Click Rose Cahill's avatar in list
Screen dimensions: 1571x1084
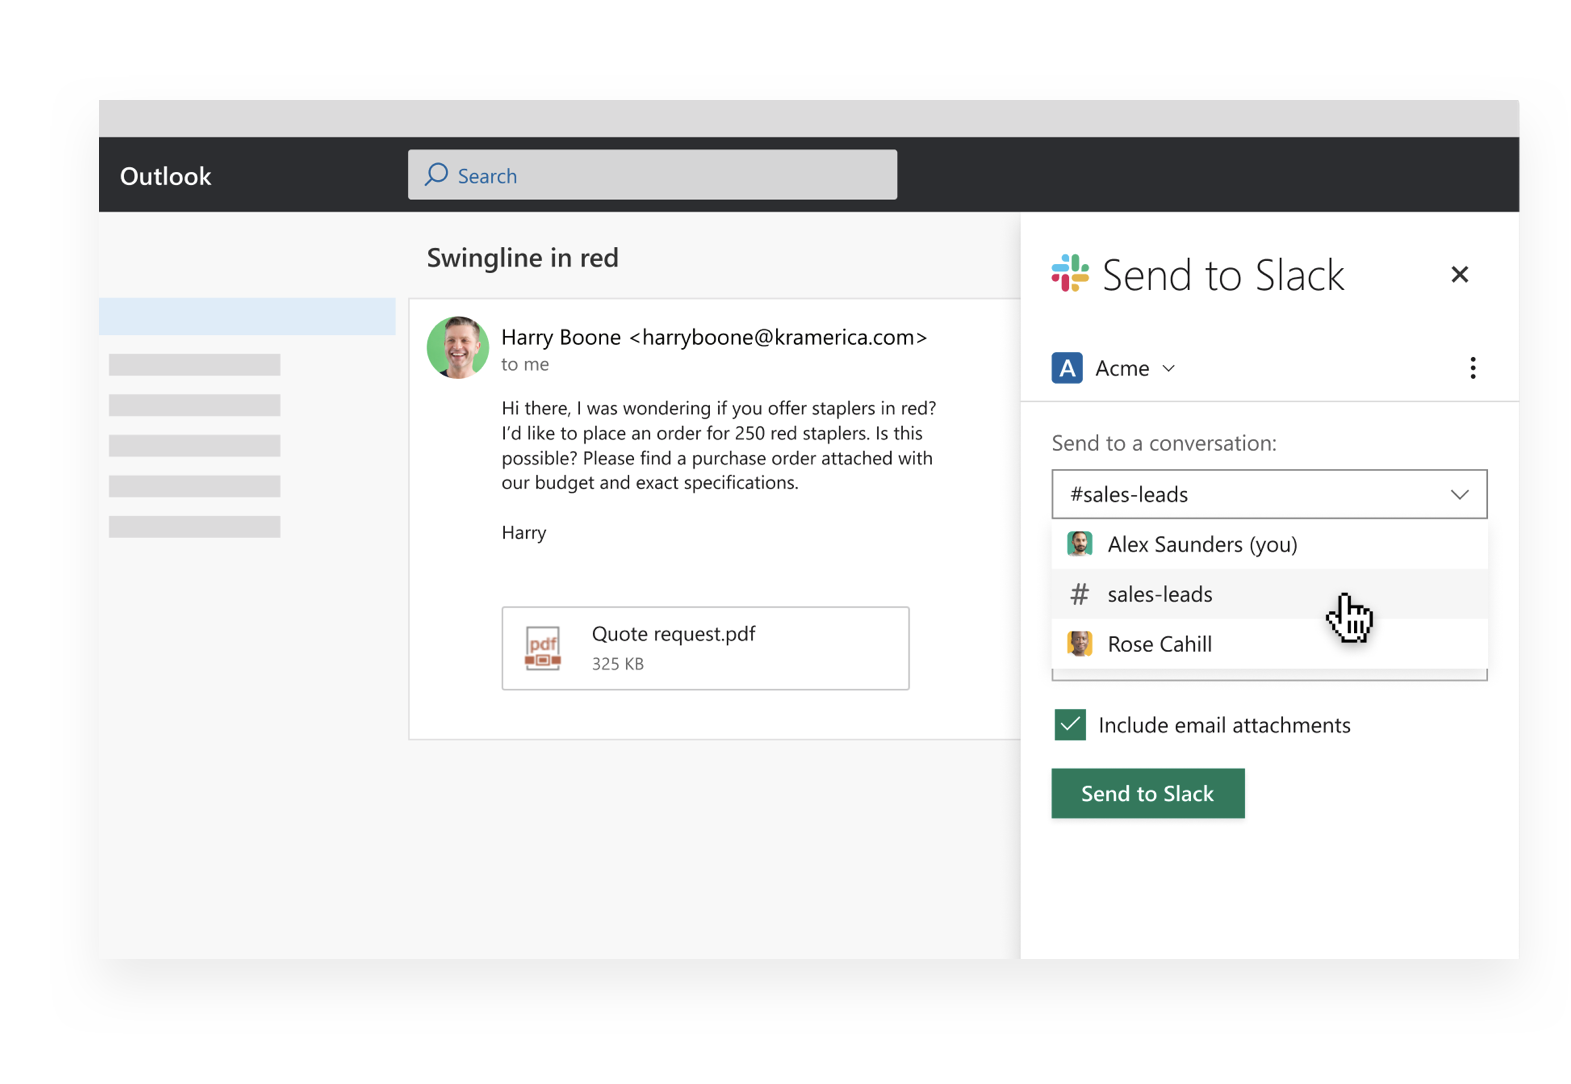pyautogui.click(x=1079, y=644)
